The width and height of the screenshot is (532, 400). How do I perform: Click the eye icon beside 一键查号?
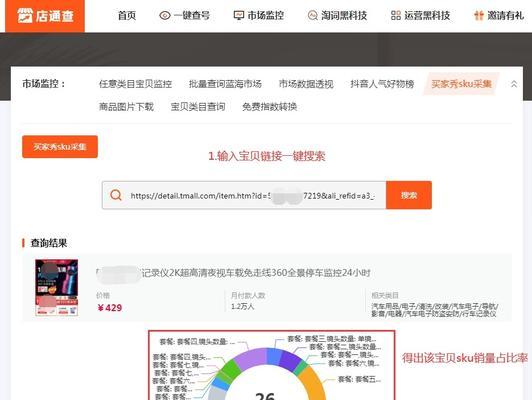[165, 16]
